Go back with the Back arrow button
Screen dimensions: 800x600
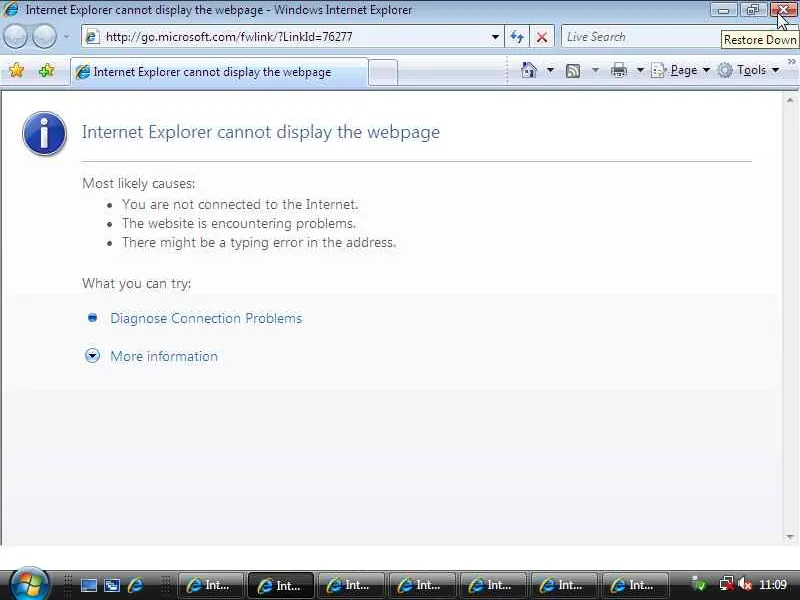15,37
